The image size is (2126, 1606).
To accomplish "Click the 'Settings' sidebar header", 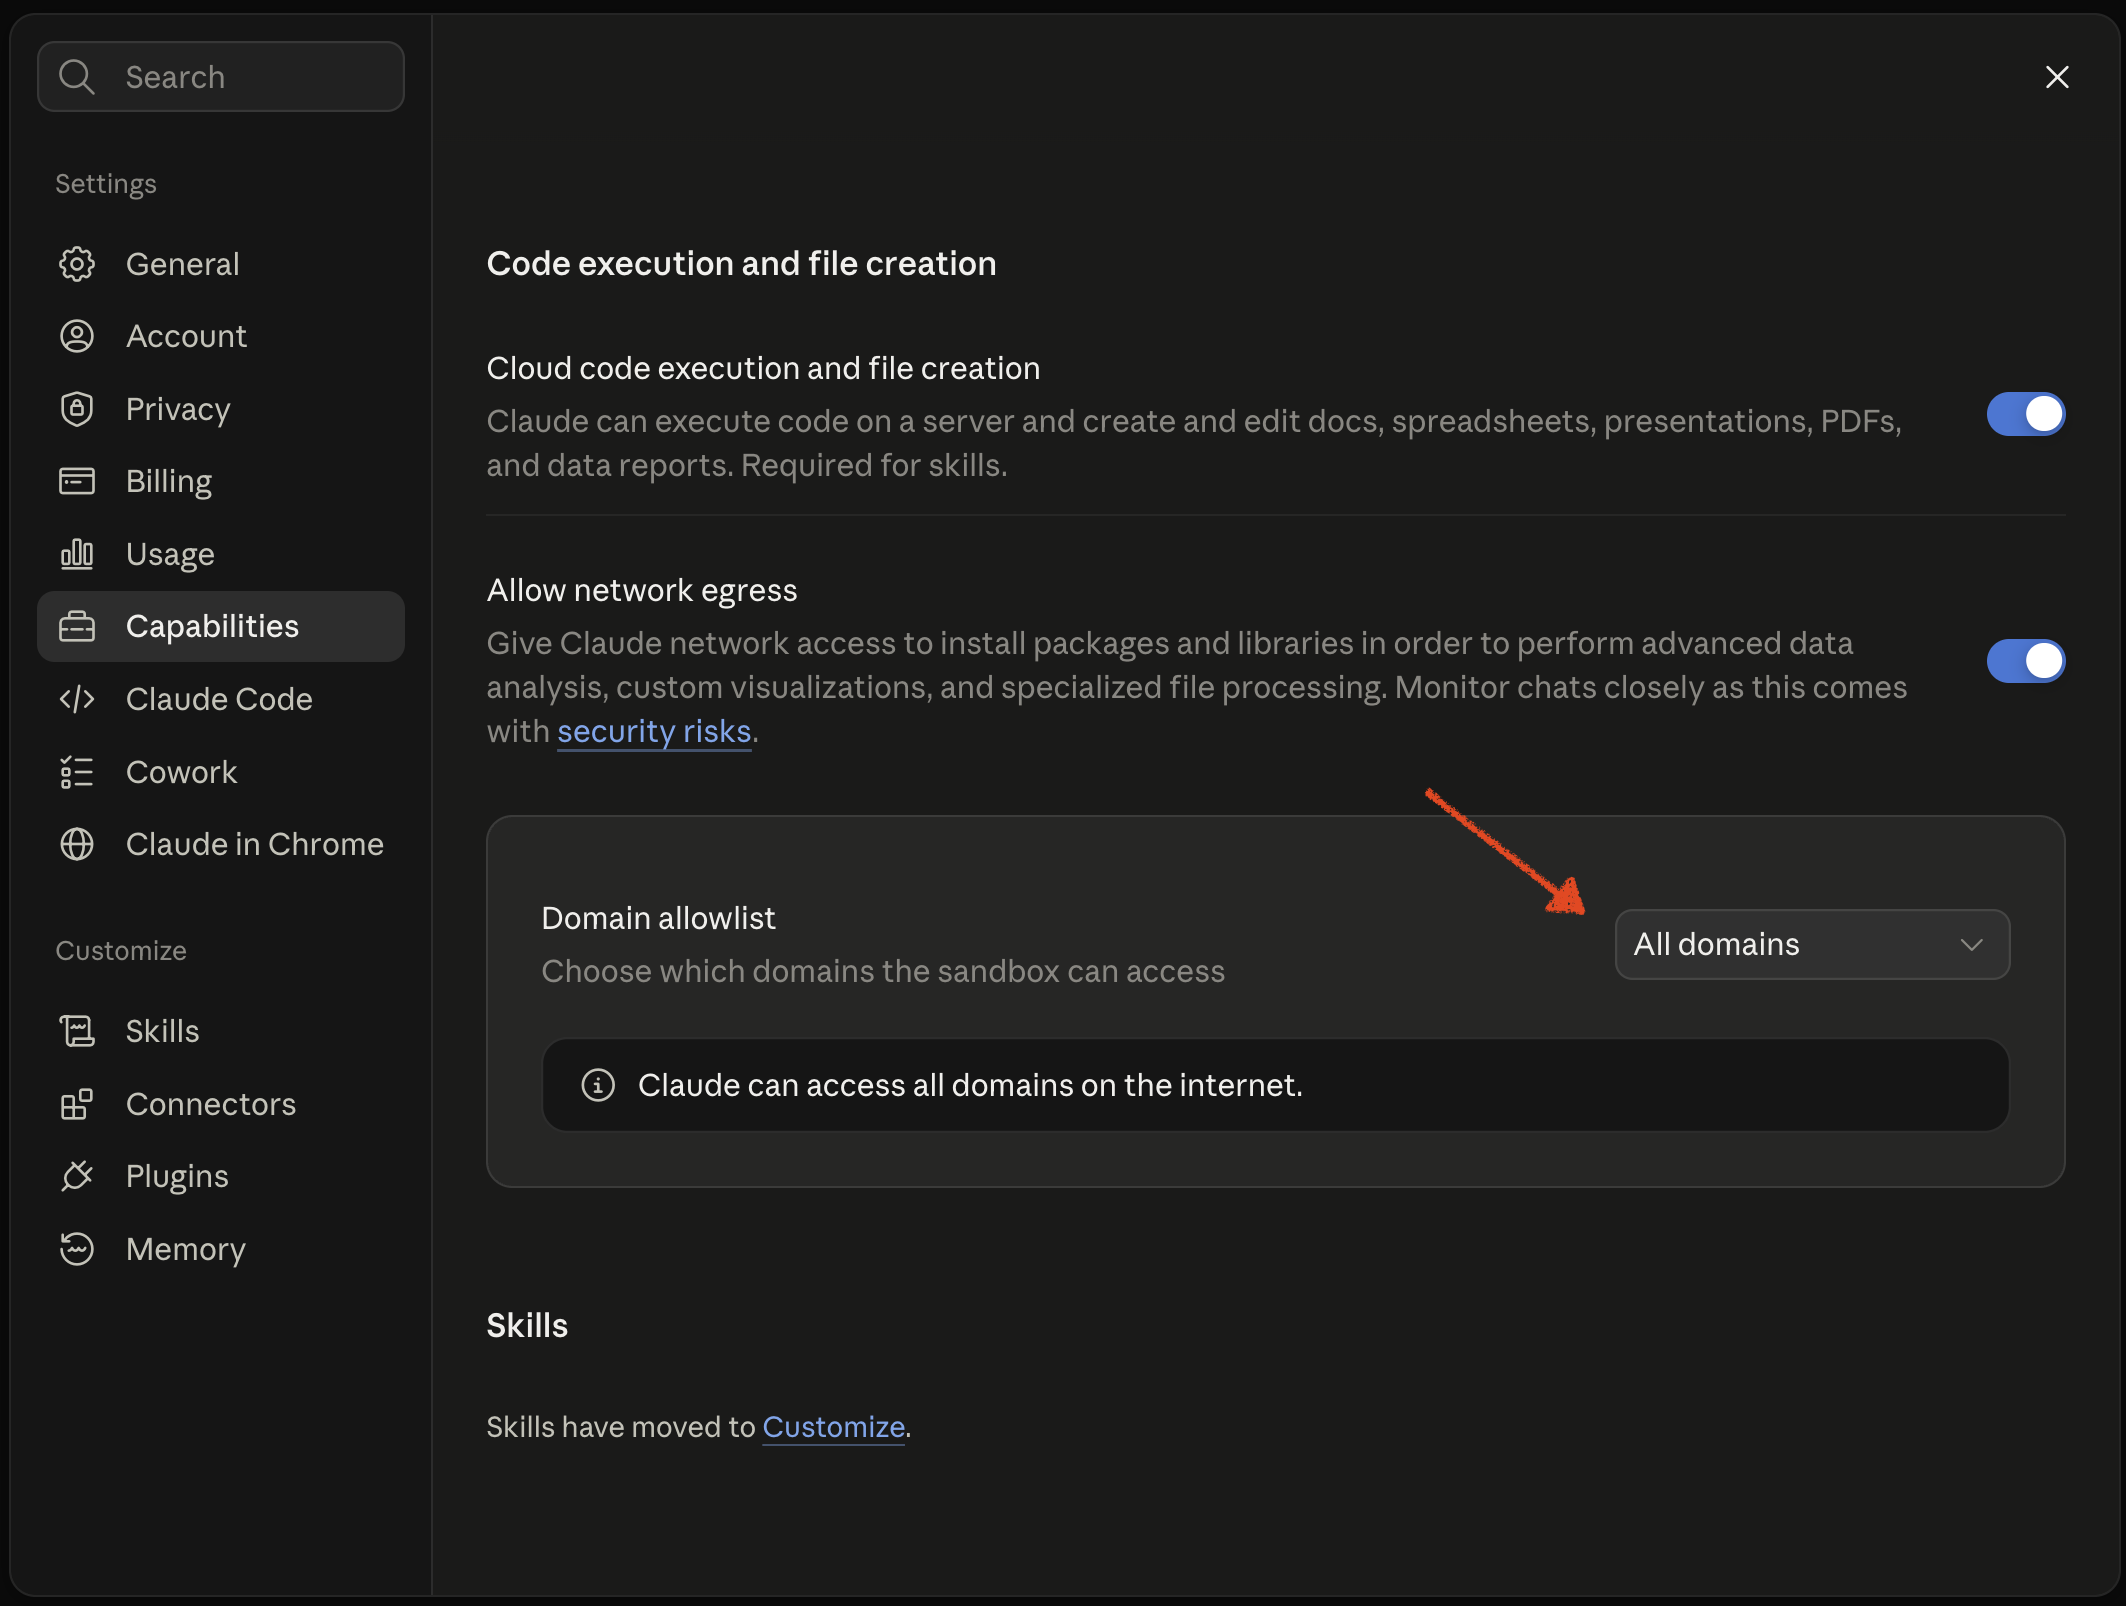I will (x=106, y=184).
